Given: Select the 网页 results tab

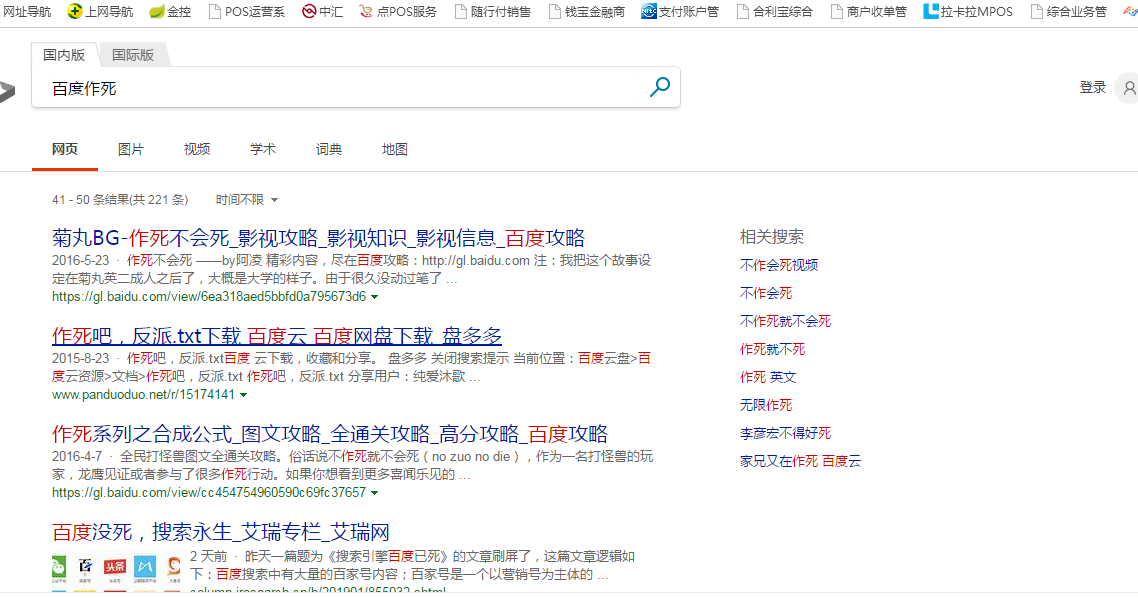Looking at the screenshot, I should point(65,150).
